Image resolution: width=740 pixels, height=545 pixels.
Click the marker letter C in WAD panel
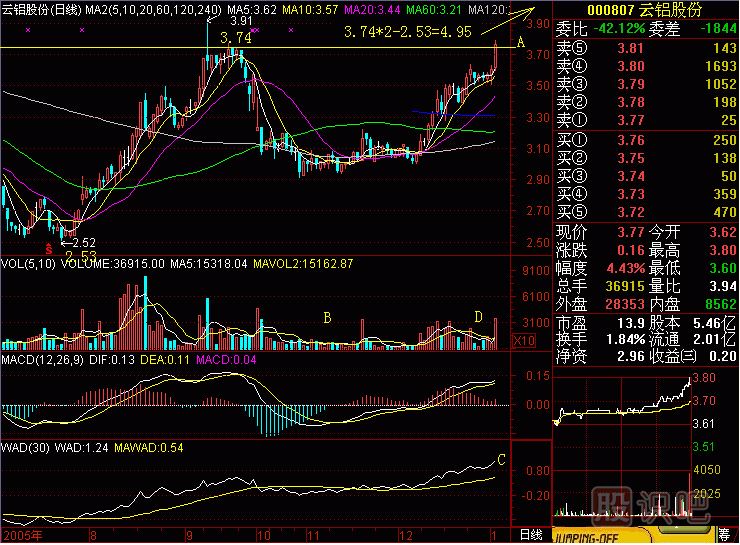(502, 460)
